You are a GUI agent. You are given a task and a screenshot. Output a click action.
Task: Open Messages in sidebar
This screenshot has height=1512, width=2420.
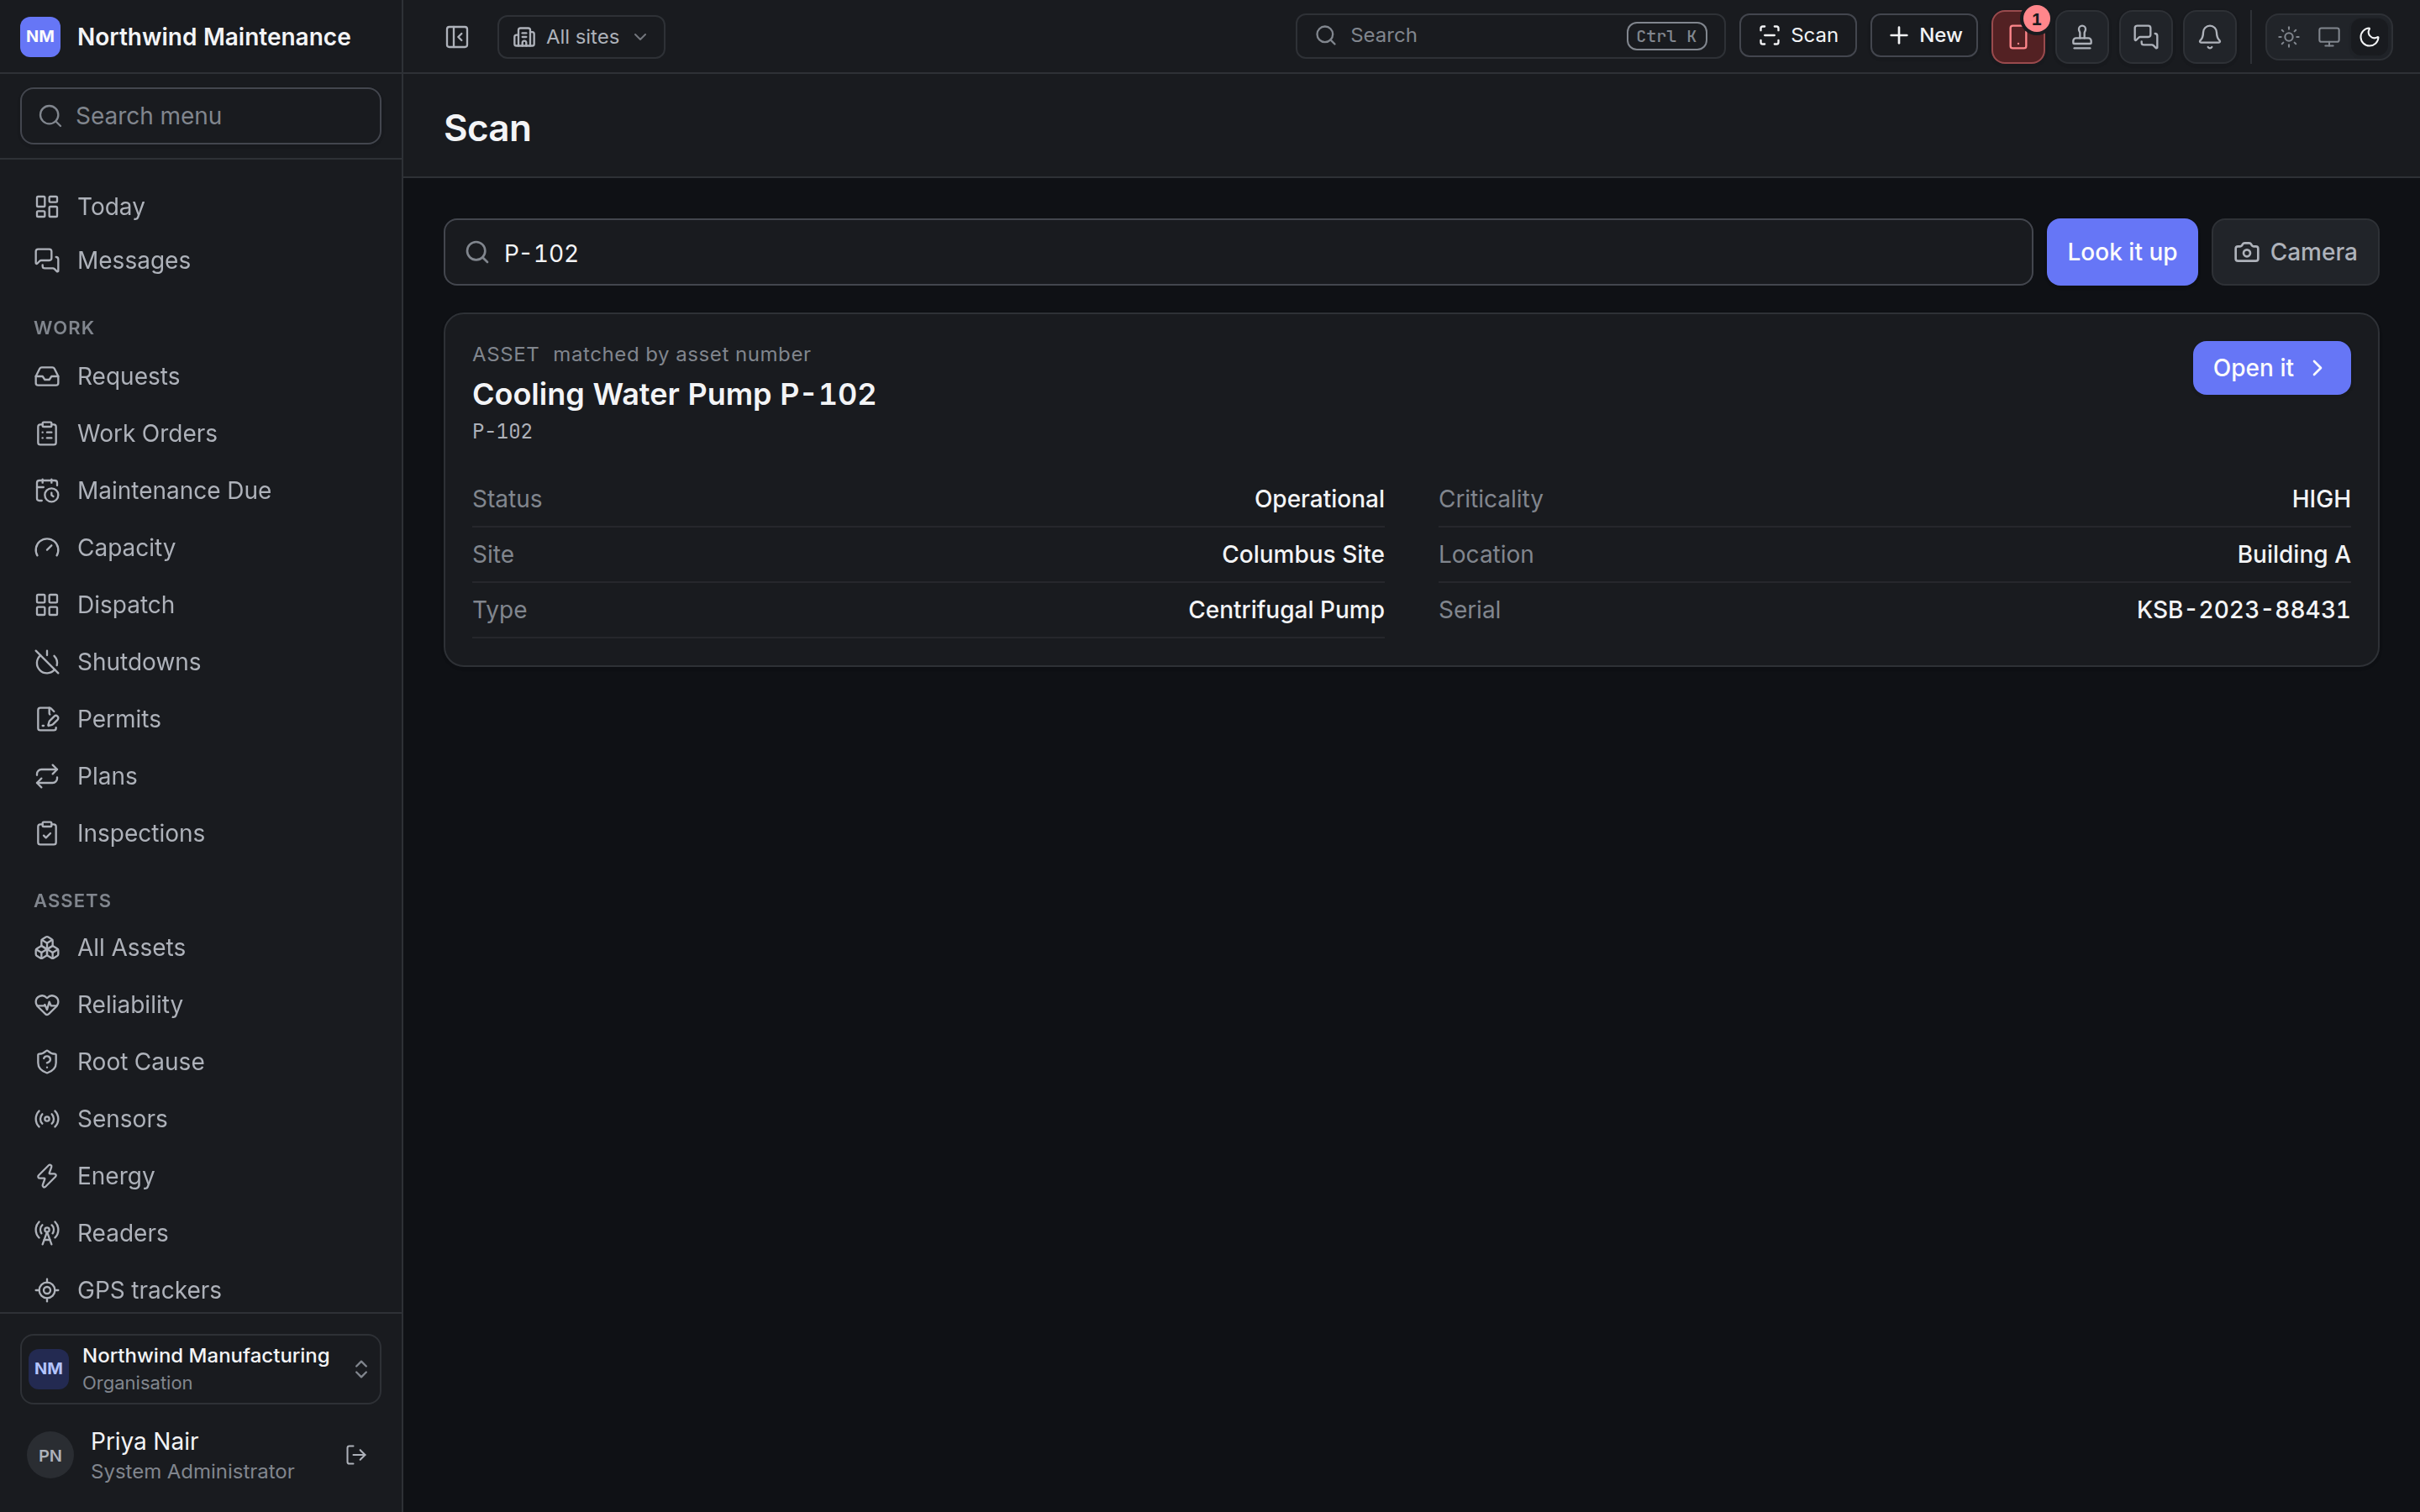point(201,260)
